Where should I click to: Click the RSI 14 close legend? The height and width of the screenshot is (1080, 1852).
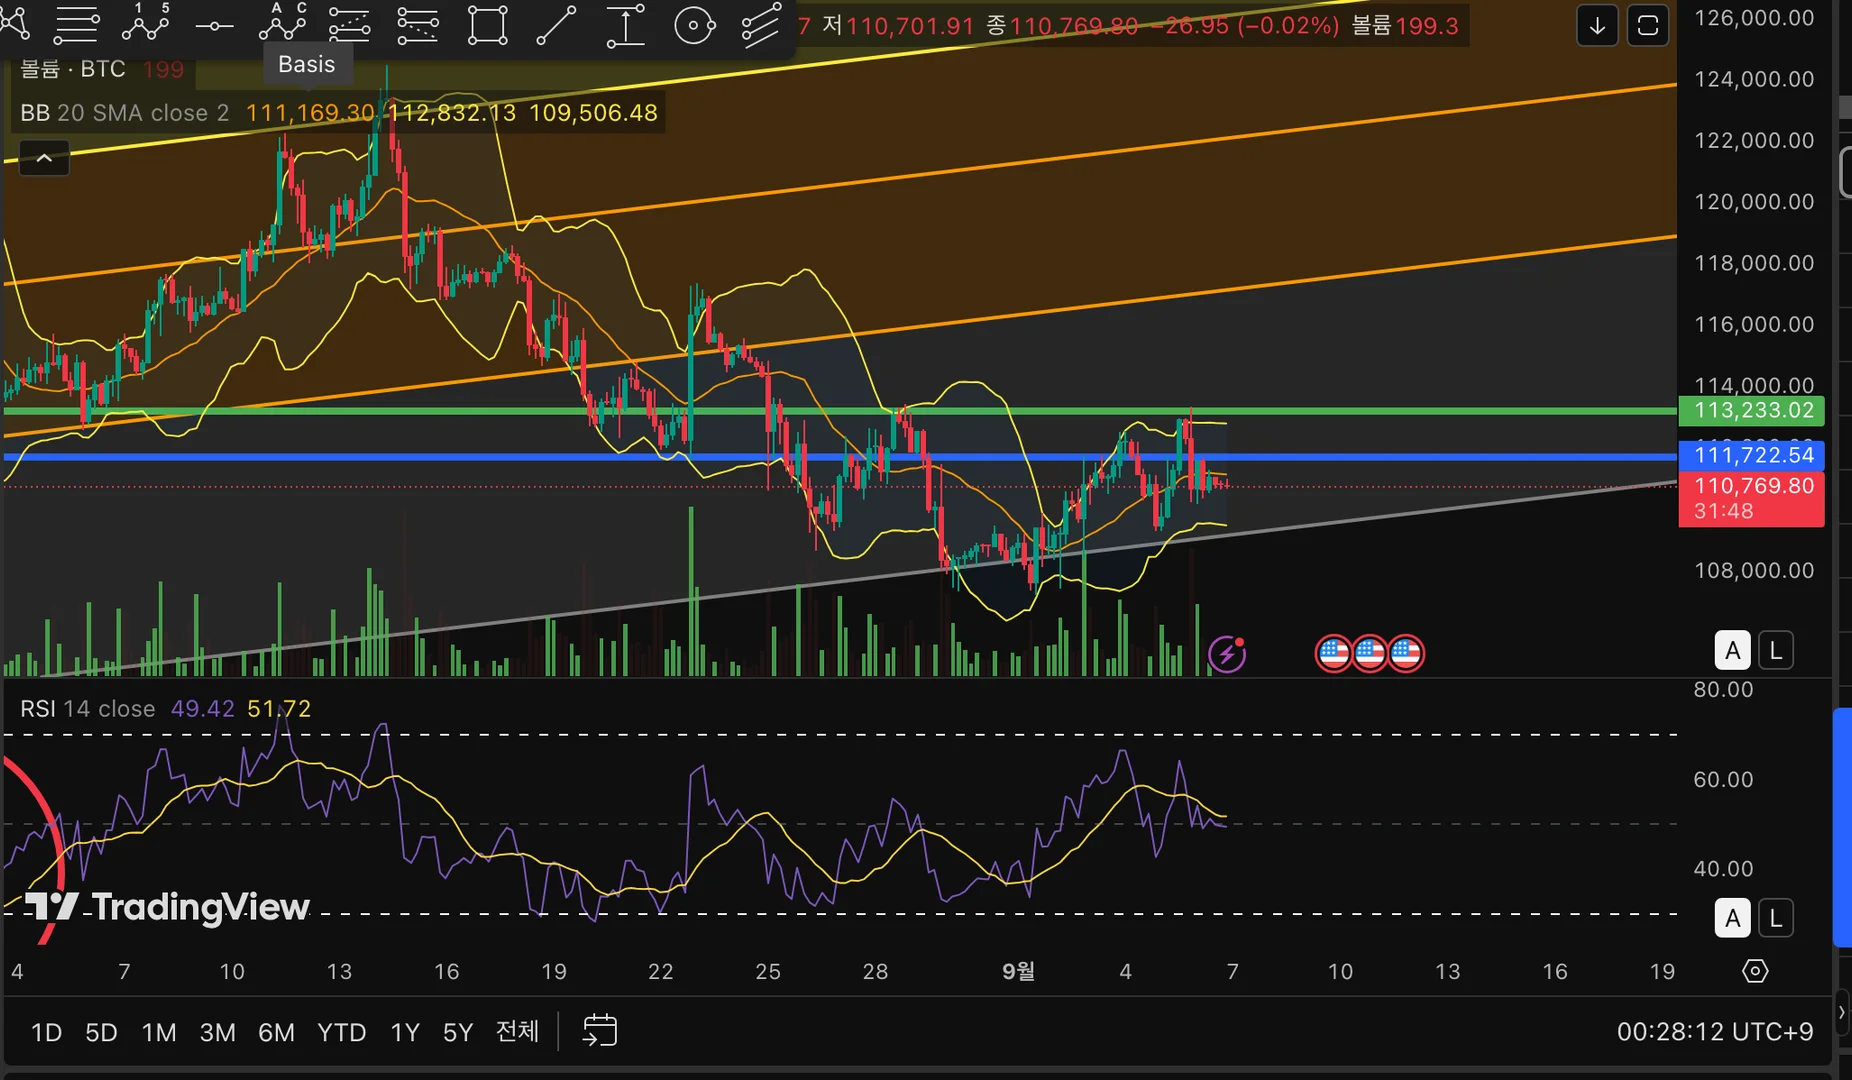(x=88, y=709)
